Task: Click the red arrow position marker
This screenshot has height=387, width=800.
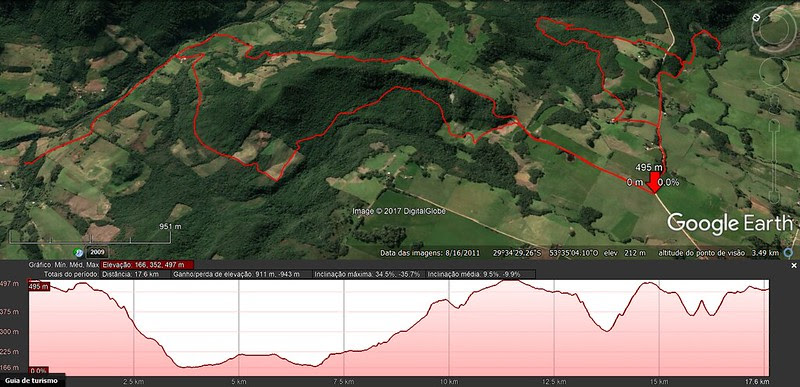Action: point(653,183)
